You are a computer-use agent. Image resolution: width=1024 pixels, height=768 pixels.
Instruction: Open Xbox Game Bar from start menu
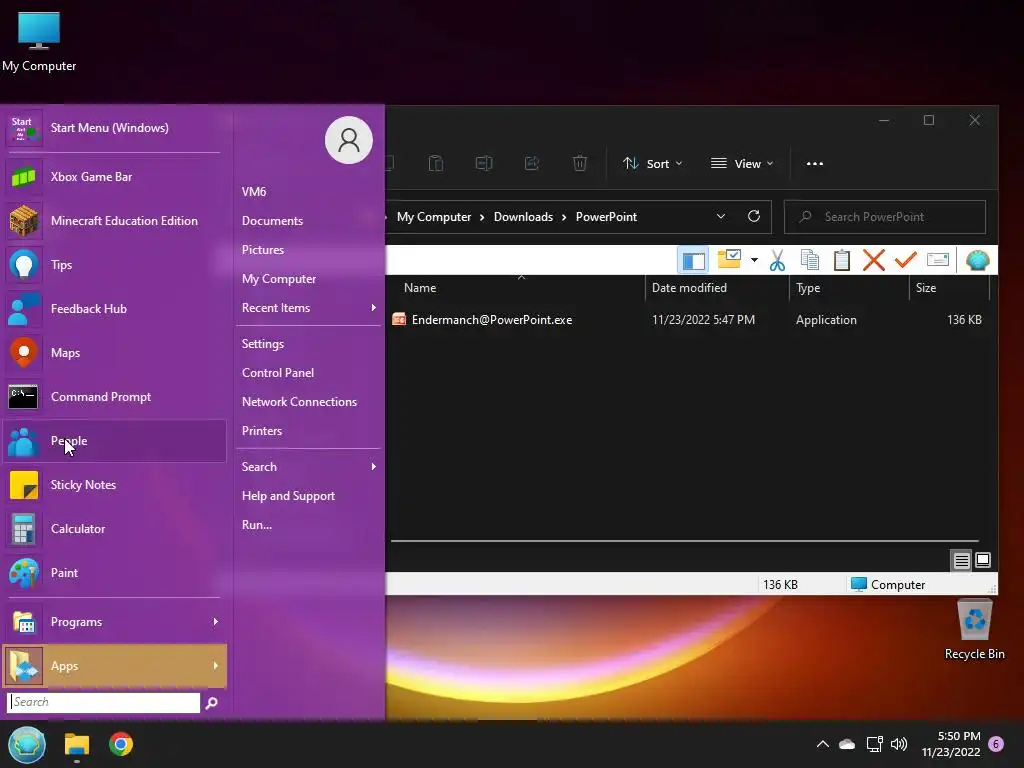114,176
